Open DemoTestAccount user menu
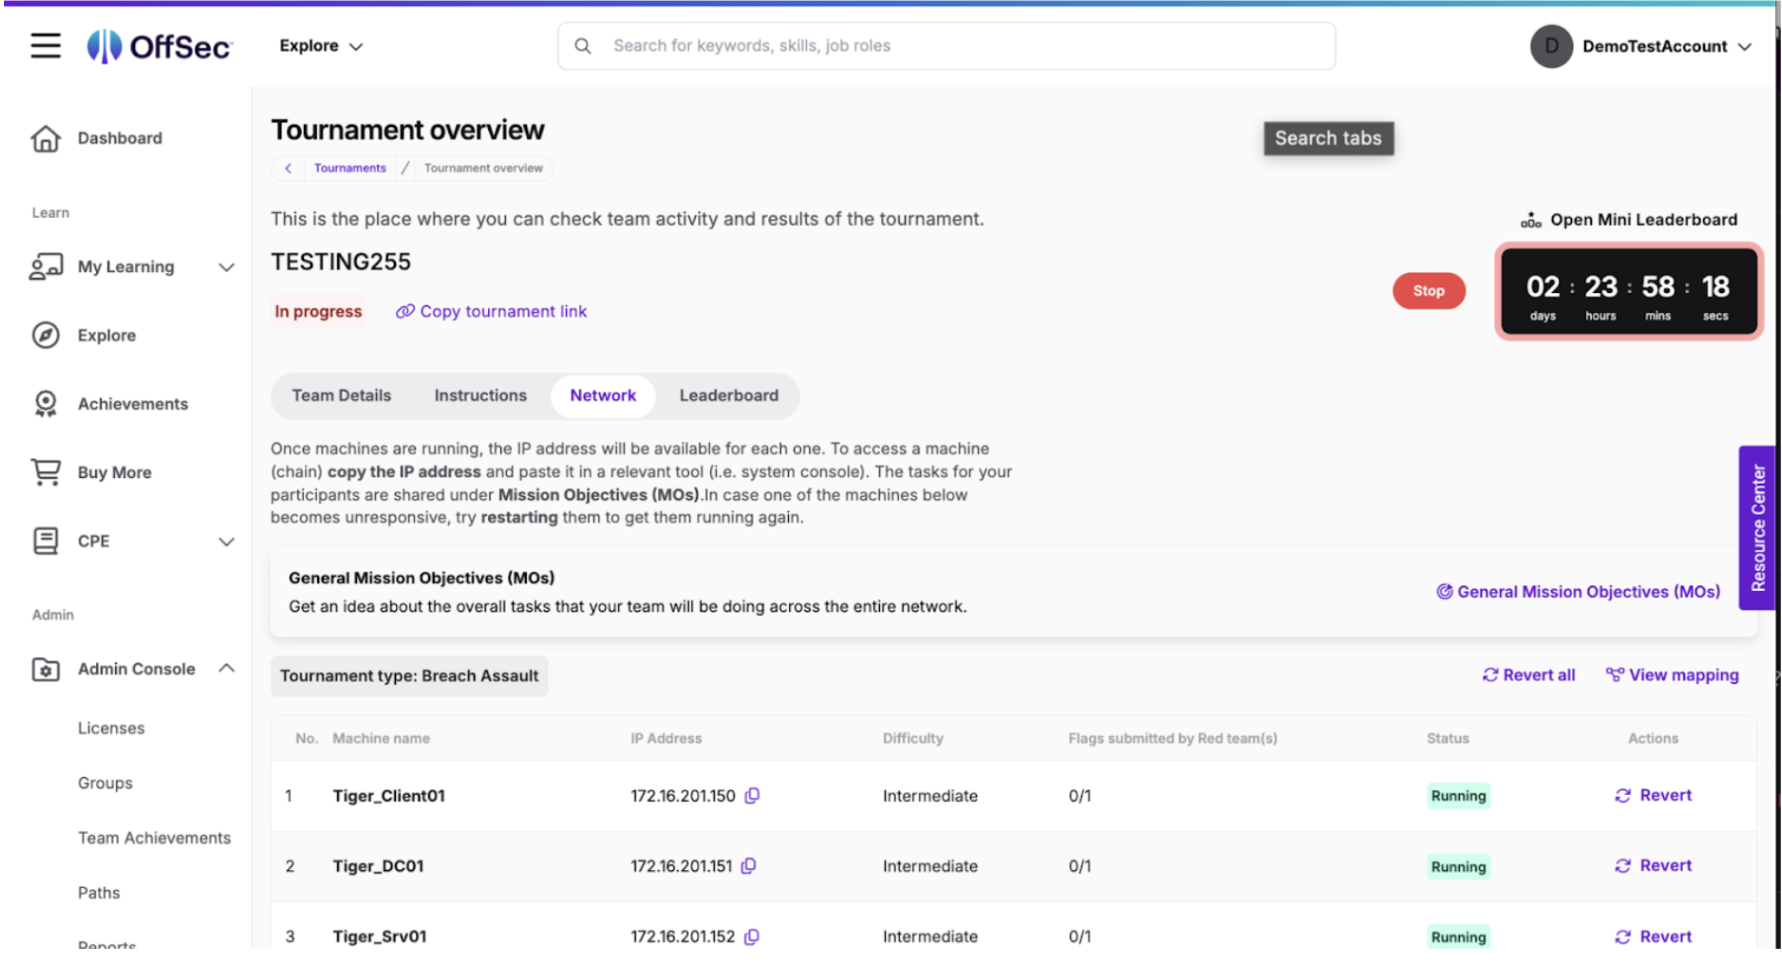The height and width of the screenshot is (962, 1782). point(1642,46)
